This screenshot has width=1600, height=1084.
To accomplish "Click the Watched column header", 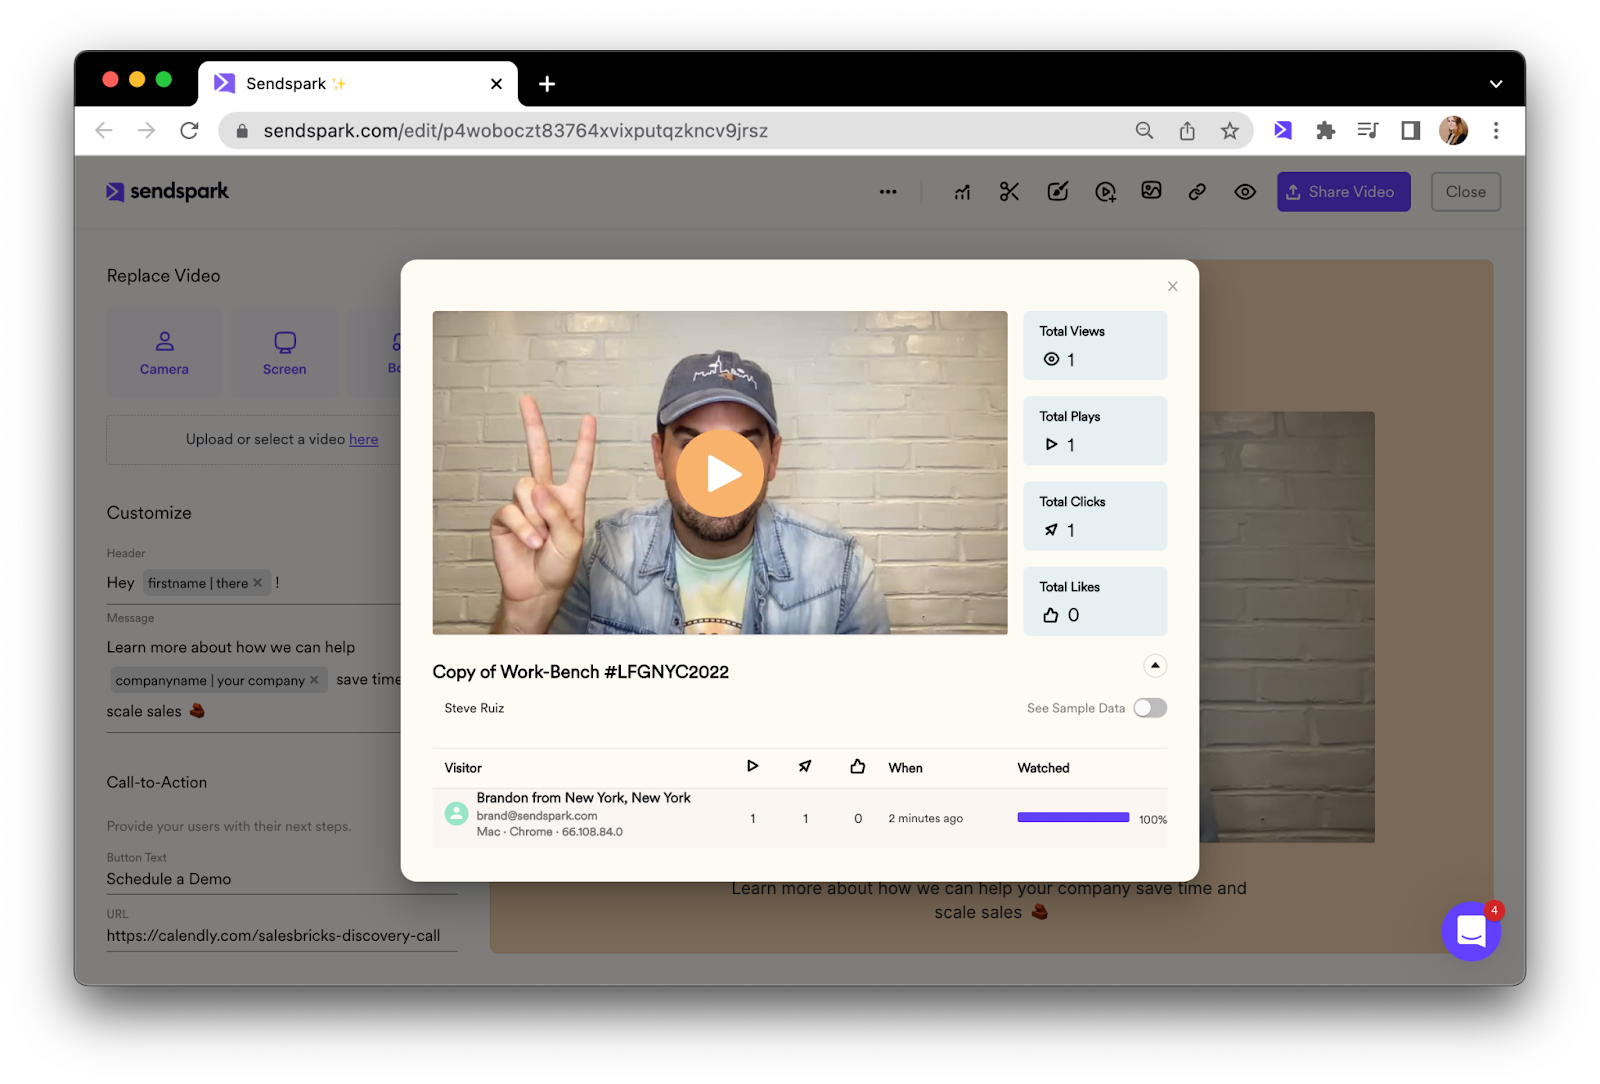I will click(1043, 768).
